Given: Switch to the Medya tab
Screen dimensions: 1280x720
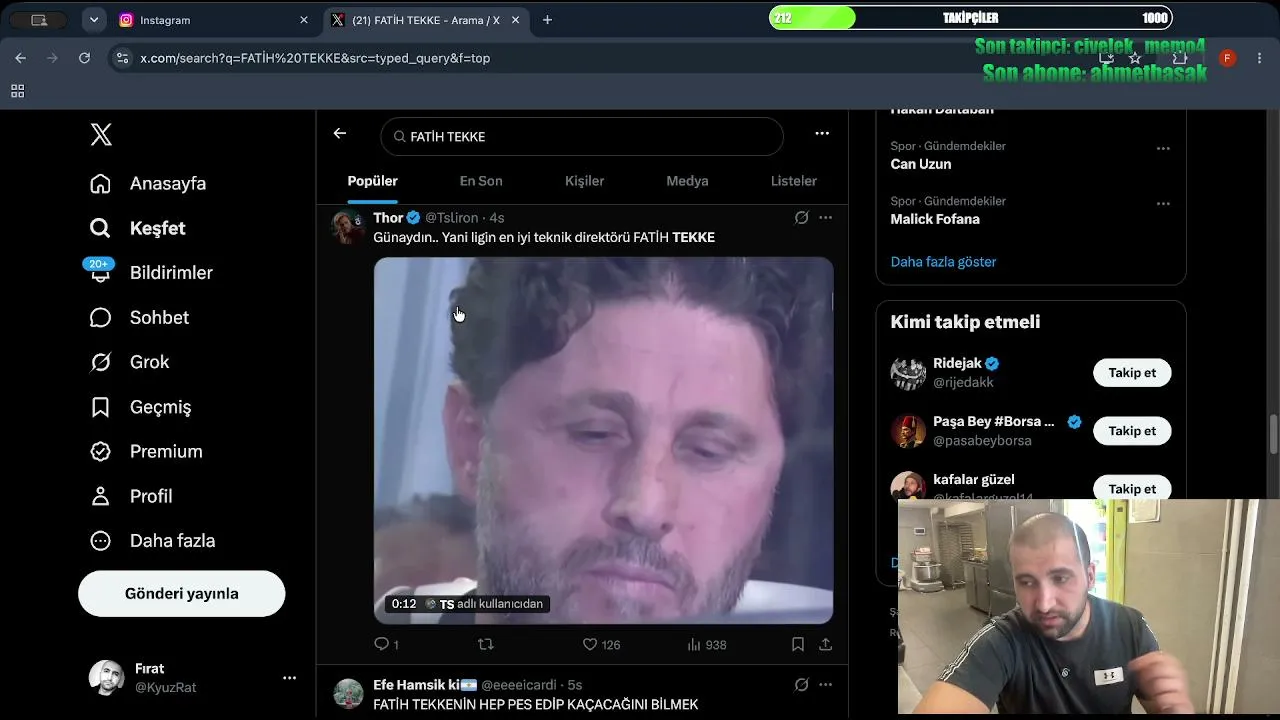Looking at the screenshot, I should (x=687, y=181).
